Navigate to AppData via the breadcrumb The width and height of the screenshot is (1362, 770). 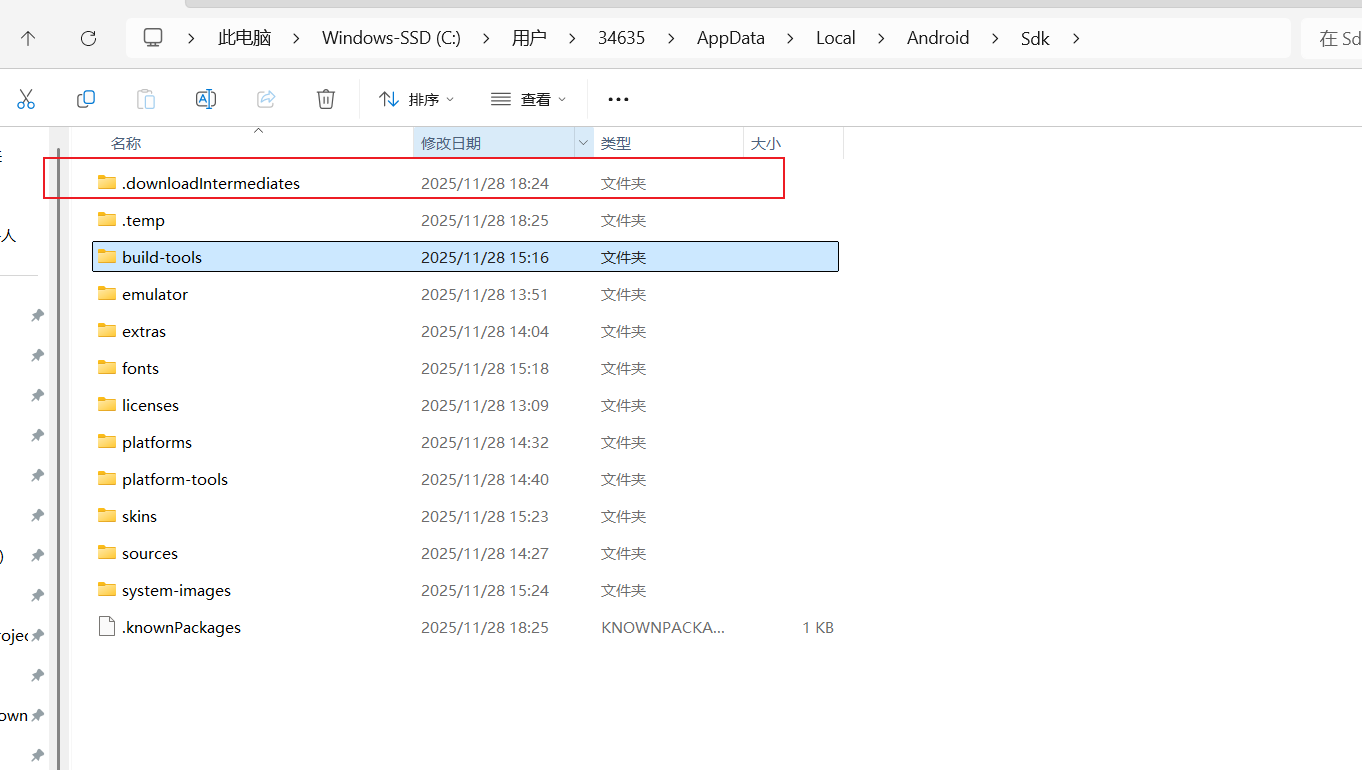point(730,38)
